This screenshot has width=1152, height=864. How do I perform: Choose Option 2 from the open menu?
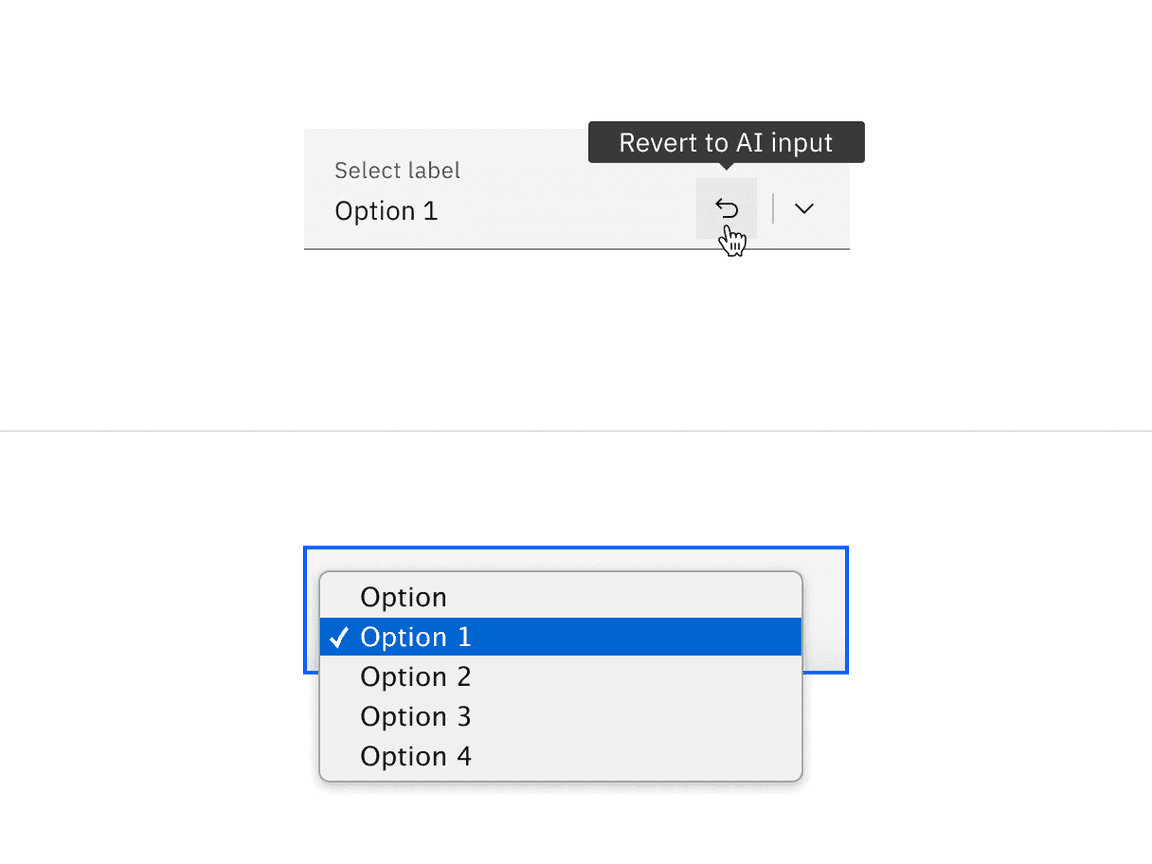pos(415,676)
